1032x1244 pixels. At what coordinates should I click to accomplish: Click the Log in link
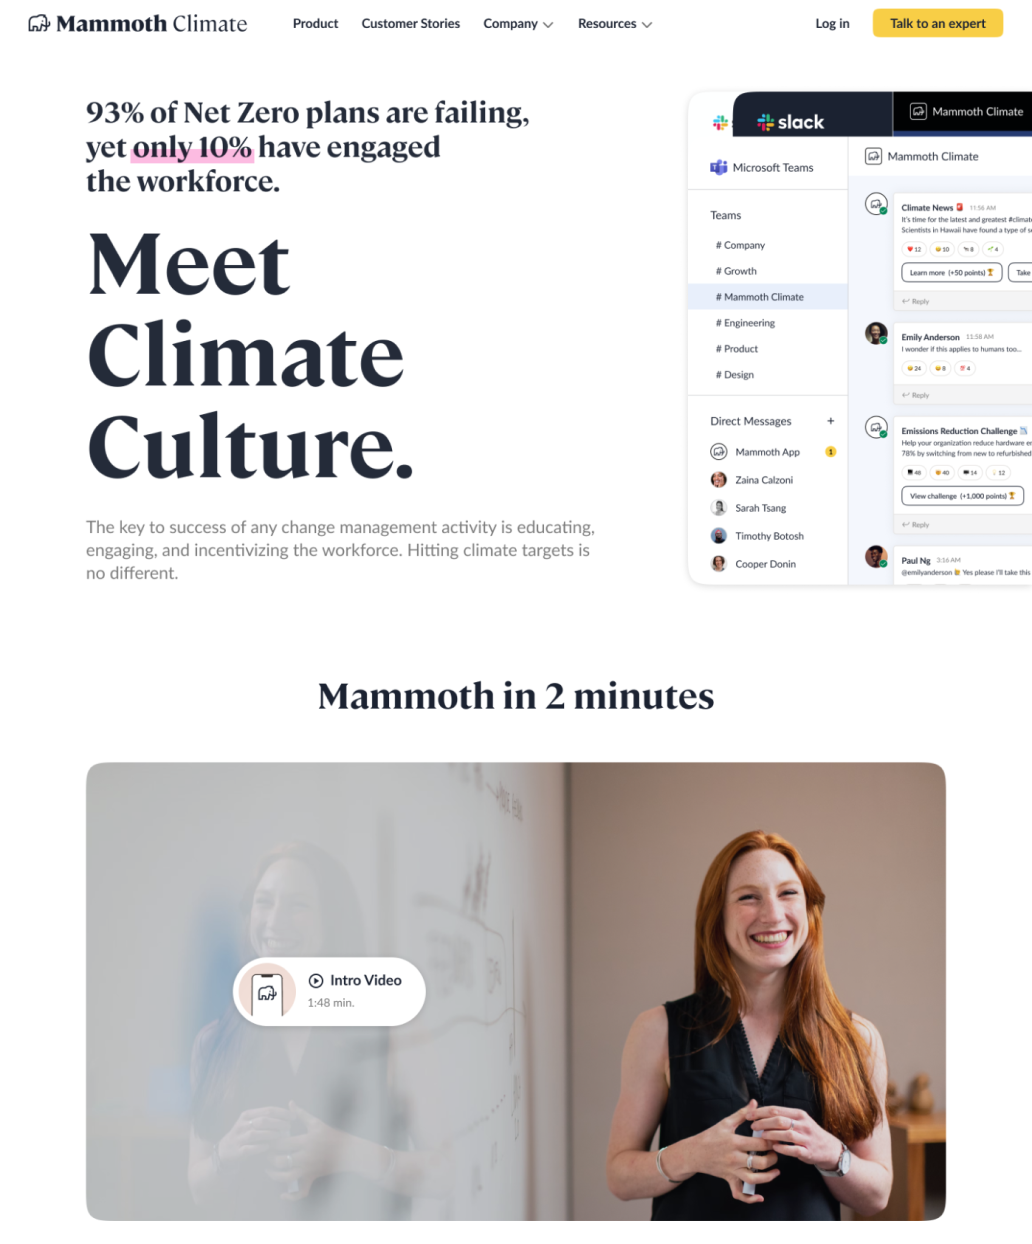point(832,23)
